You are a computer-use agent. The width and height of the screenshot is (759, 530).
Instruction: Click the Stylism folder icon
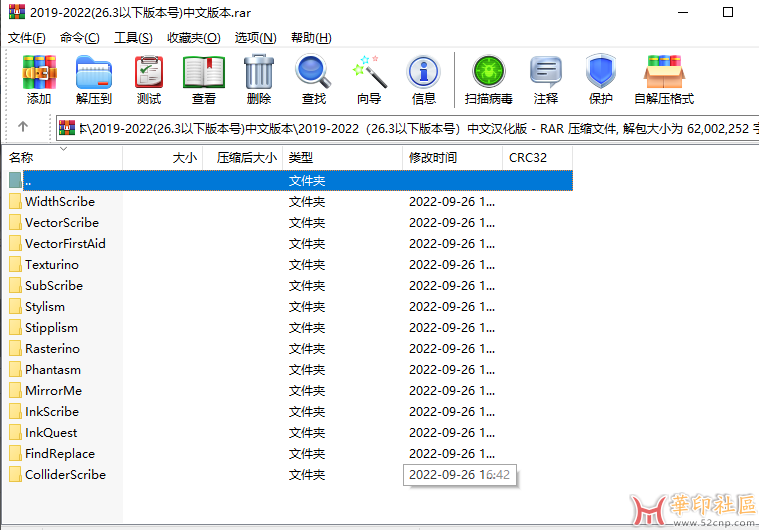tap(15, 306)
